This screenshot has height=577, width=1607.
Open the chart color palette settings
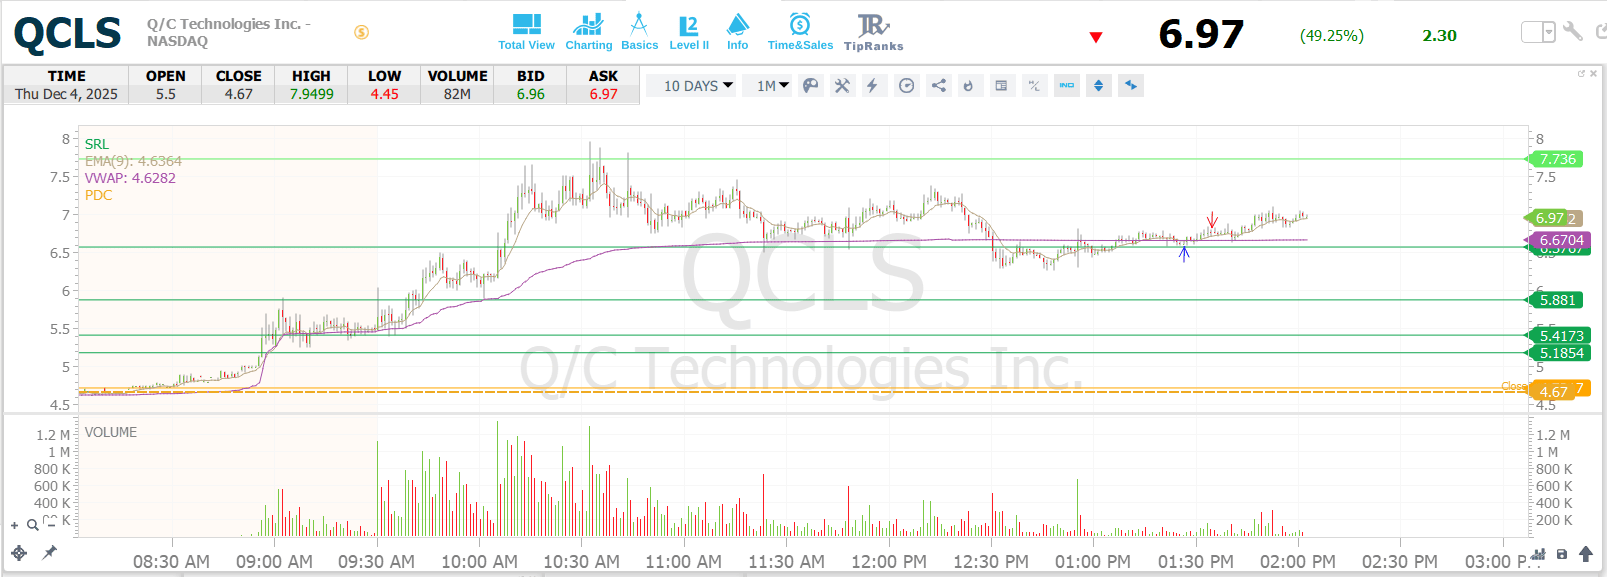click(x=811, y=86)
